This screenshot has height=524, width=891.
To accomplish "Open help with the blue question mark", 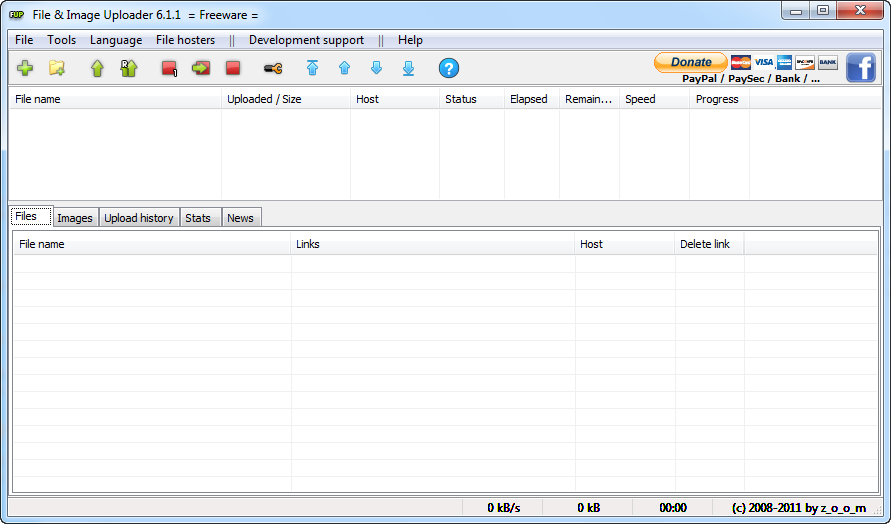I will 449,68.
